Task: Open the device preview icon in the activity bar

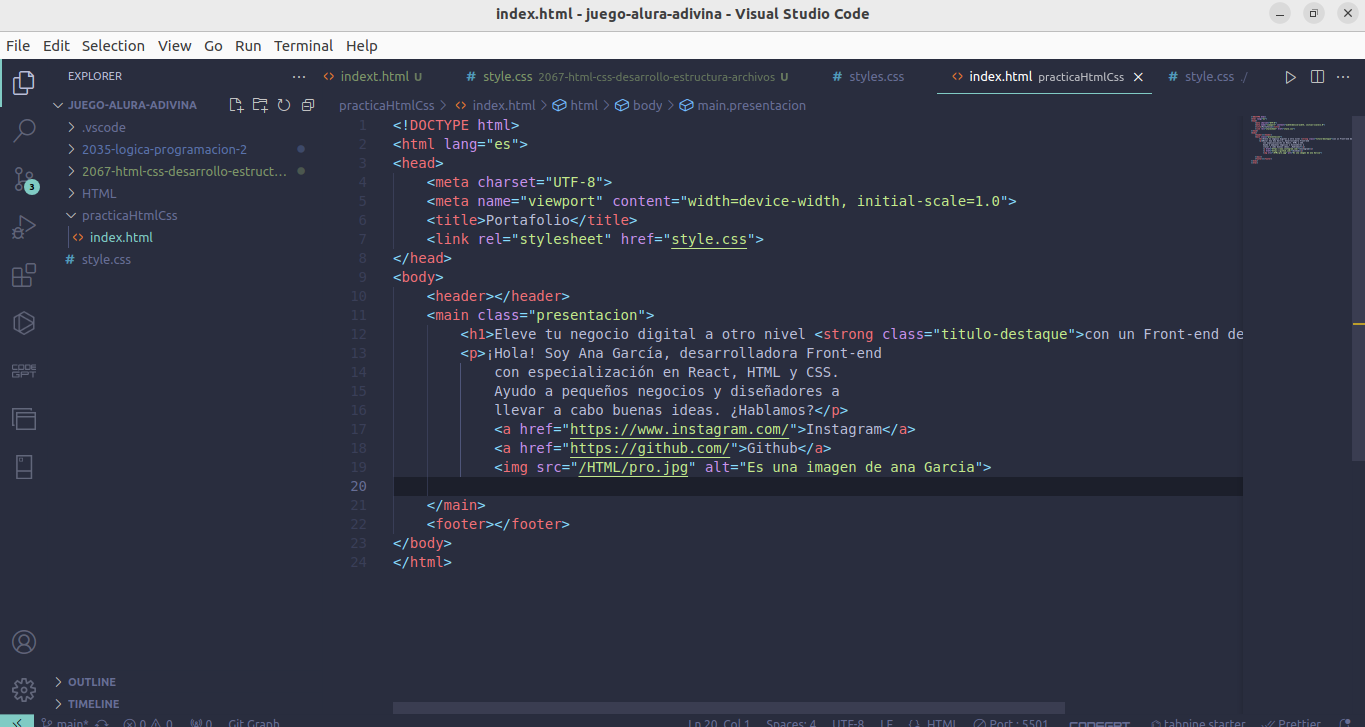Action: pos(24,467)
